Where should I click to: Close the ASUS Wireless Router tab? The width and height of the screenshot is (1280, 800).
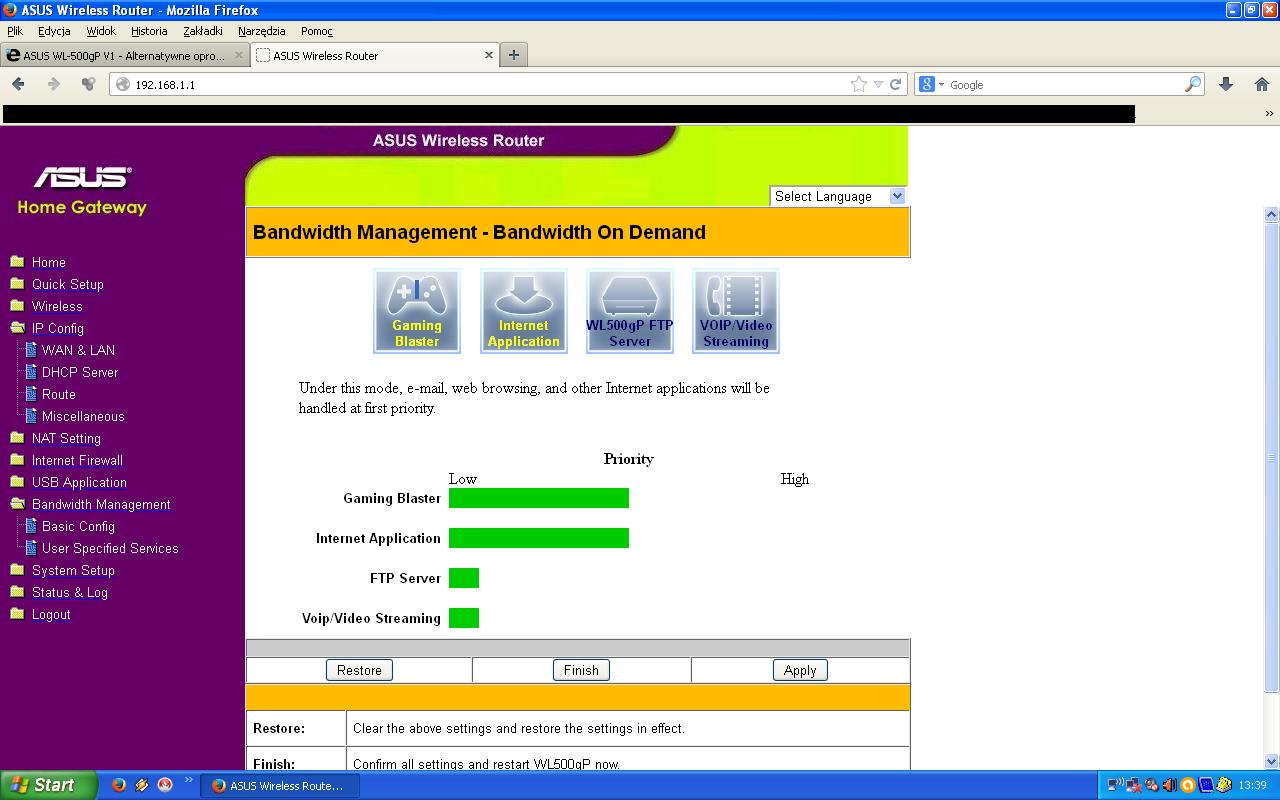(x=489, y=55)
